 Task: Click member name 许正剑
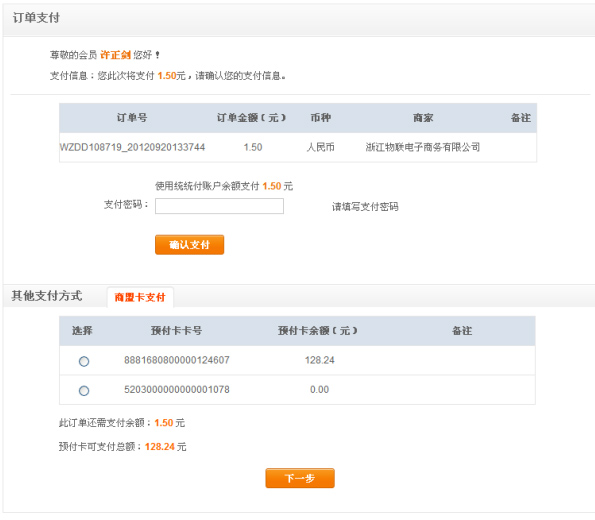coord(115,55)
